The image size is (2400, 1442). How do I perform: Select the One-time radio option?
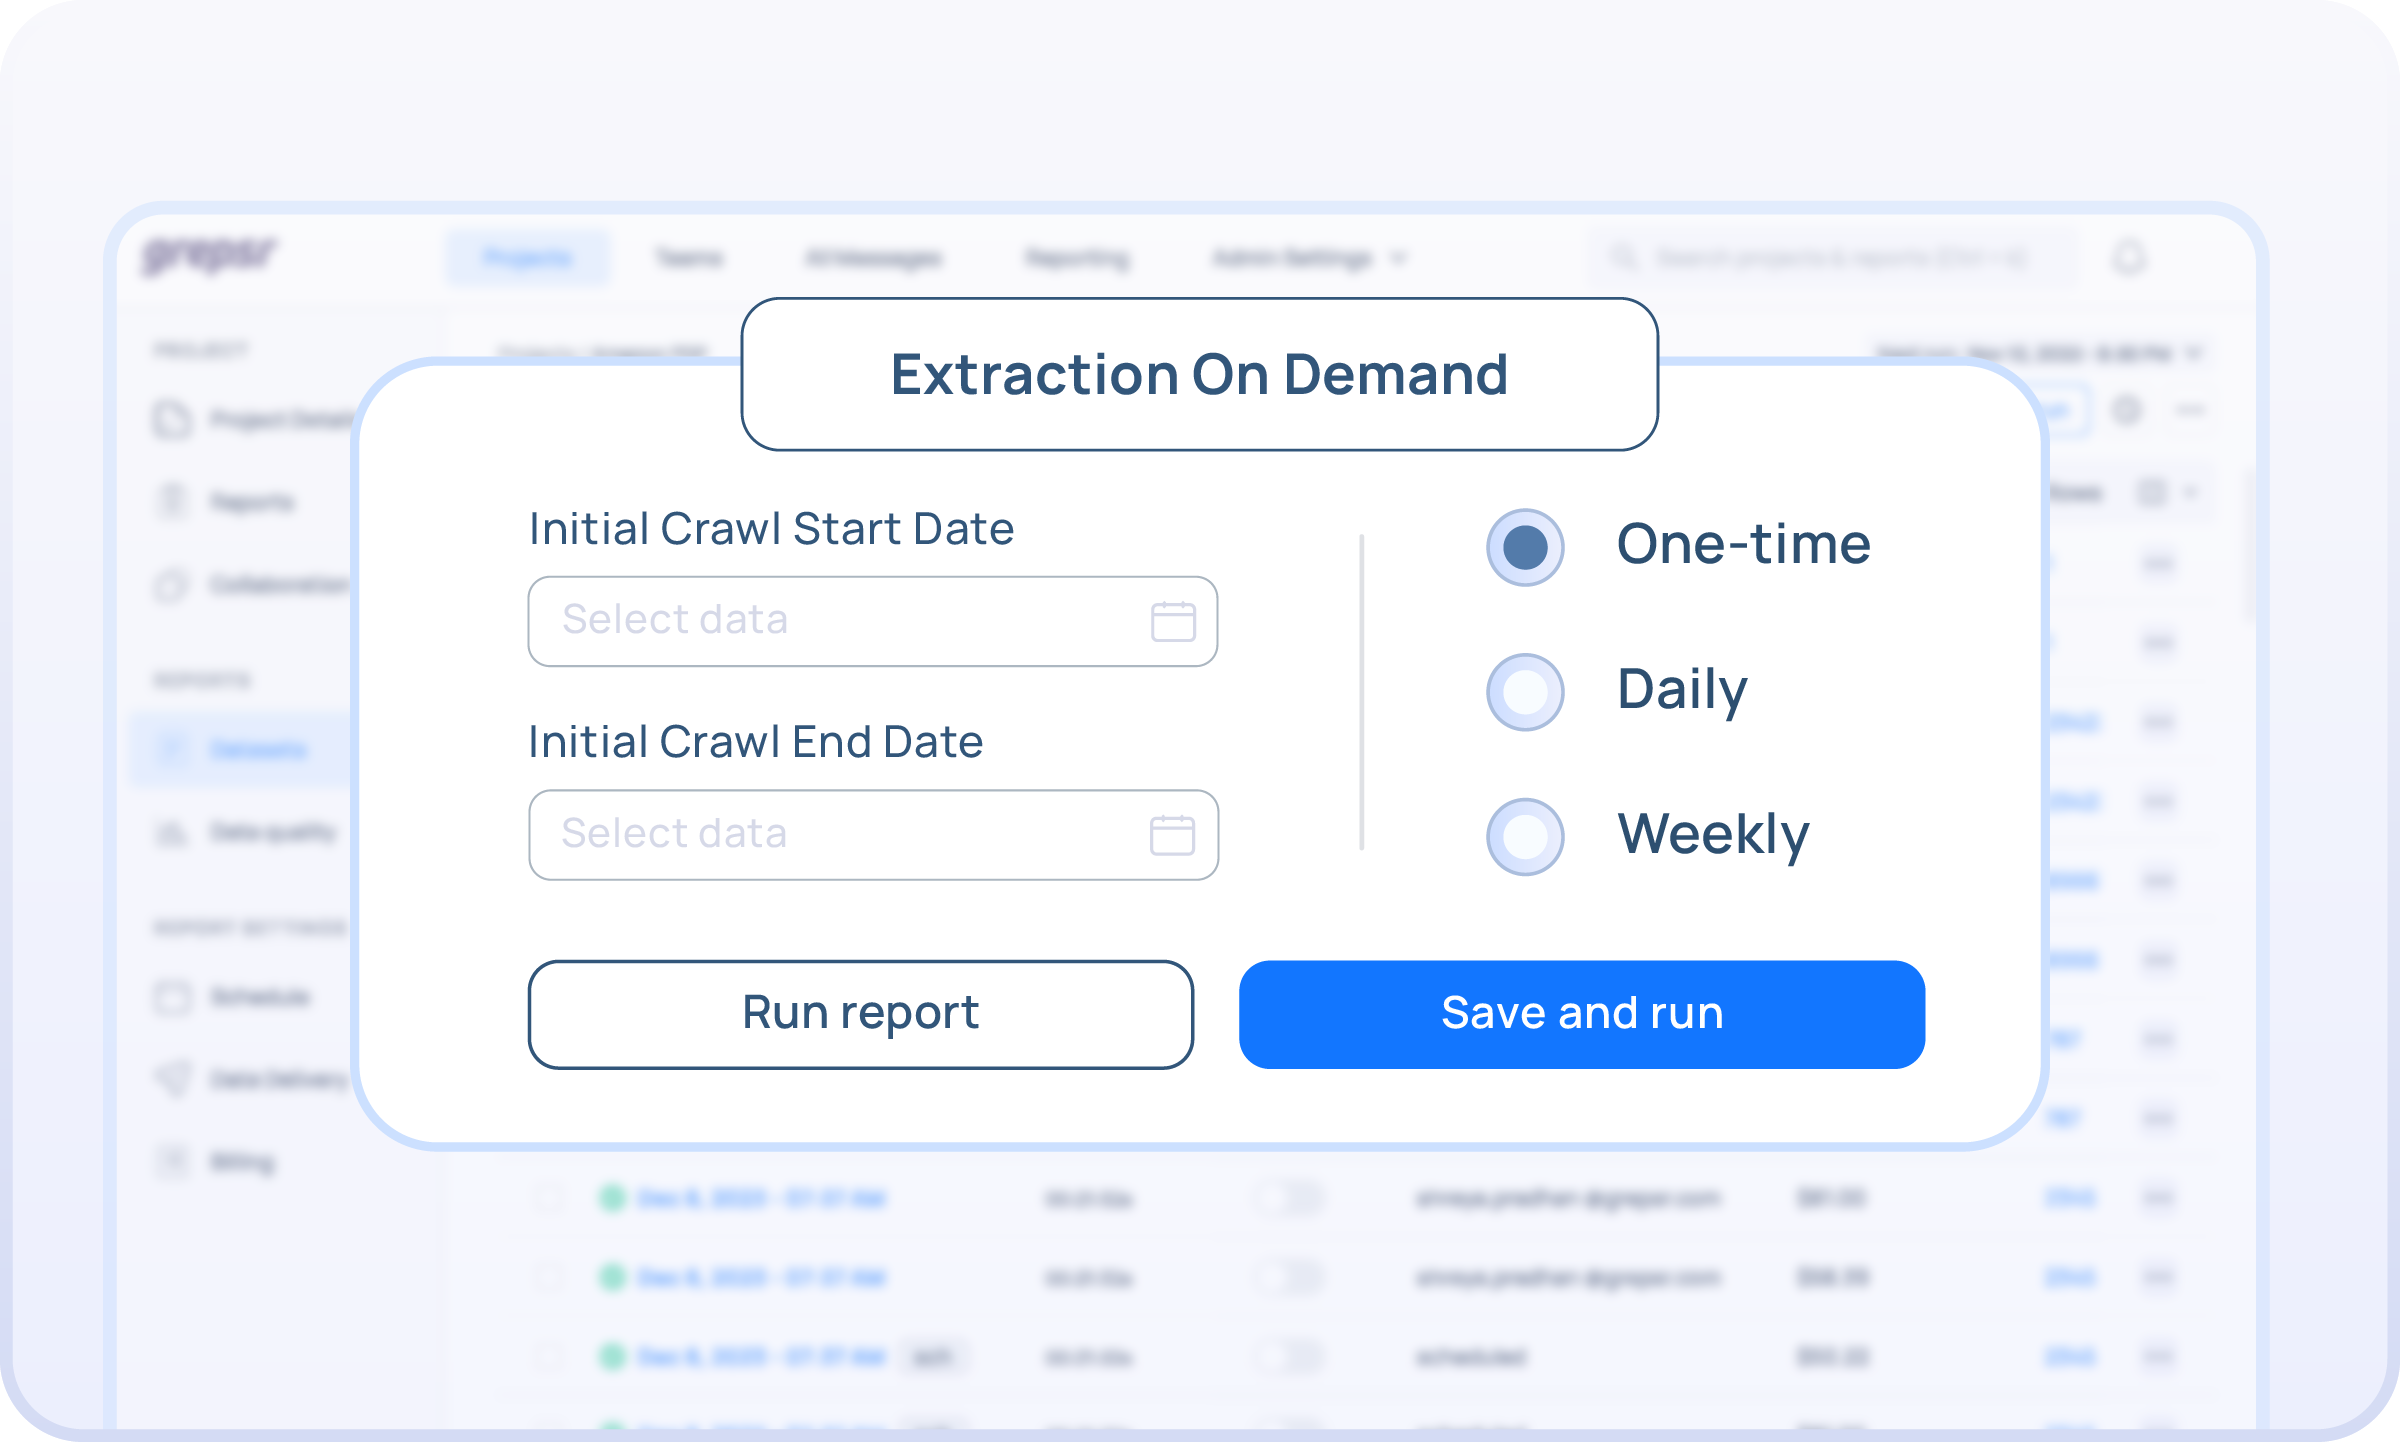[1525, 547]
